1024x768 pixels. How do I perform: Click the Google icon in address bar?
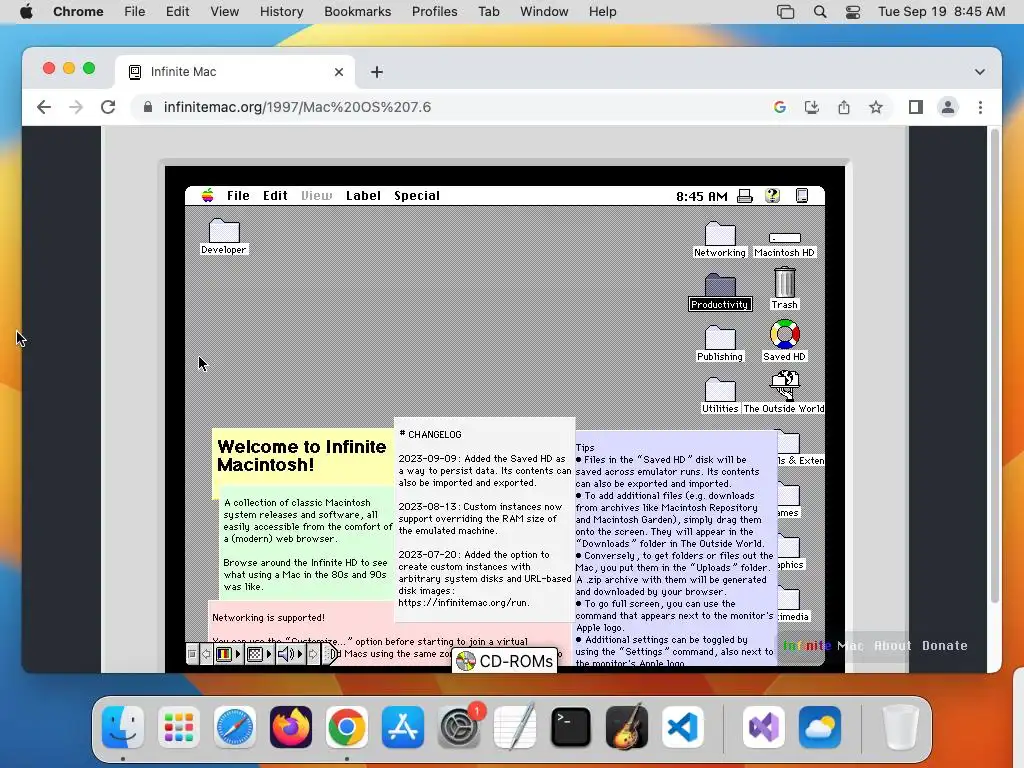[780, 107]
